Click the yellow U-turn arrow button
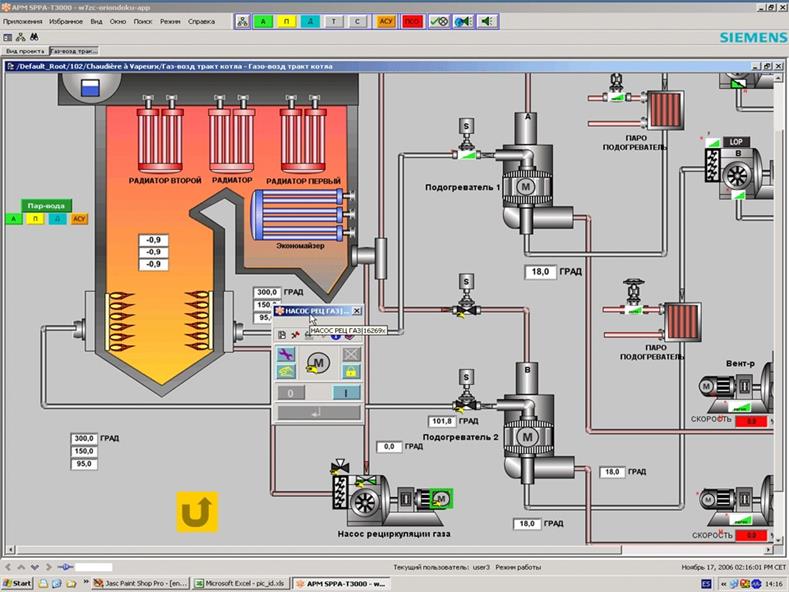 click(197, 510)
